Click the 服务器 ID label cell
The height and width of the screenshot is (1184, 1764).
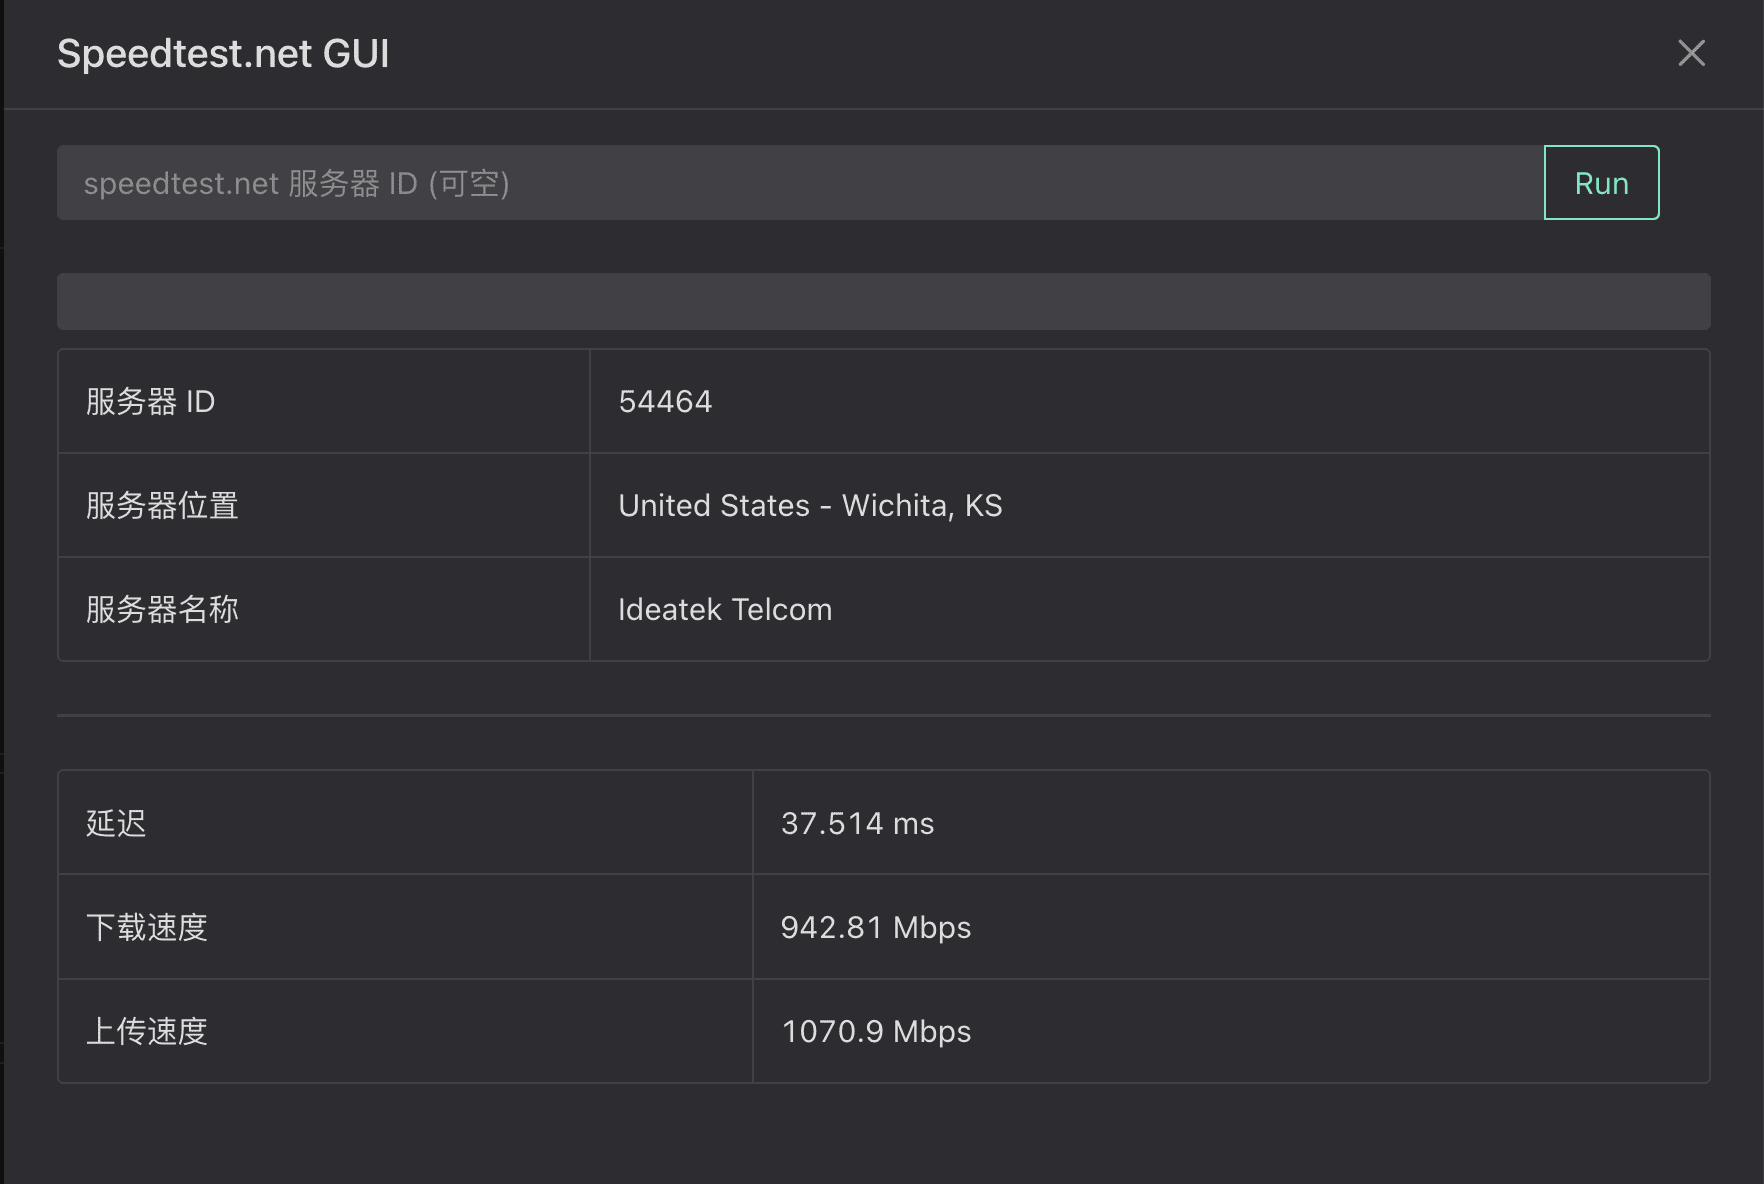coord(324,402)
